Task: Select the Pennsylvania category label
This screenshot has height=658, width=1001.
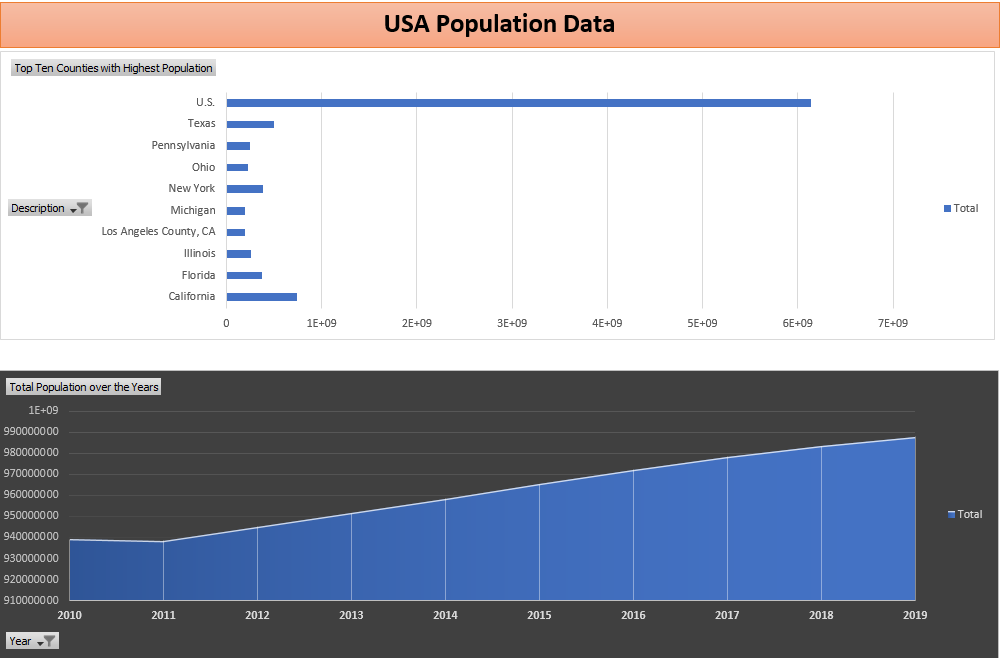Action: pyautogui.click(x=183, y=146)
